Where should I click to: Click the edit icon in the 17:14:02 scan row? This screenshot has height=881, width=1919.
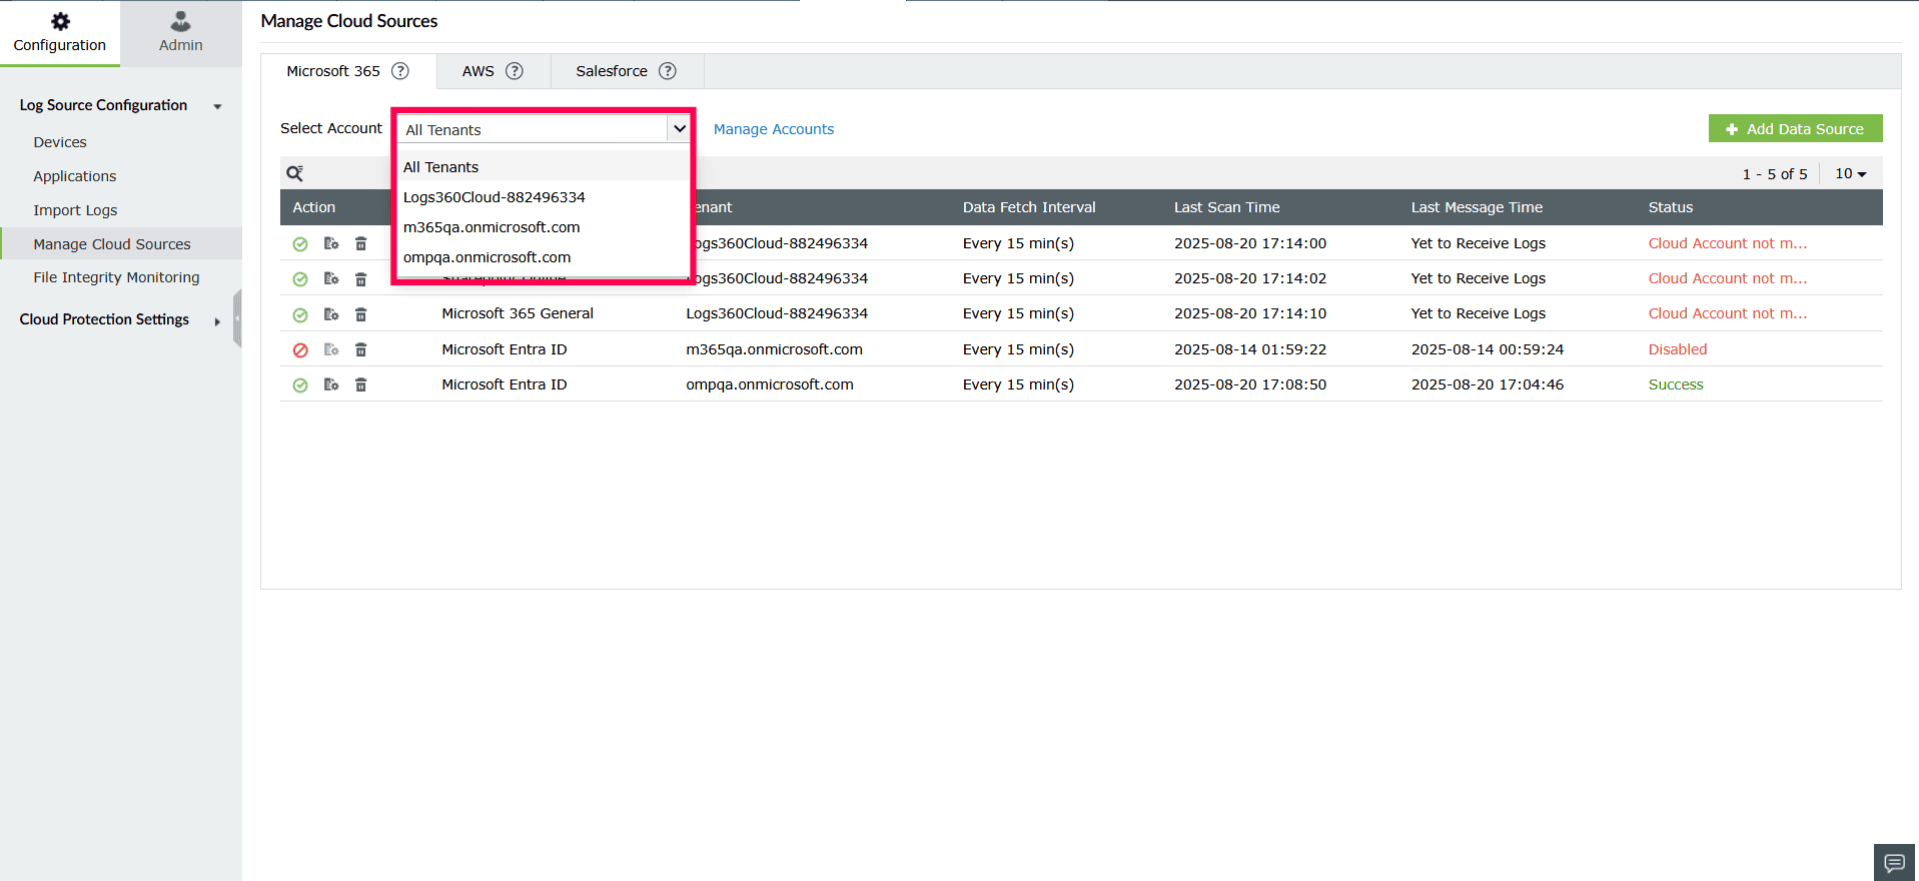point(331,279)
